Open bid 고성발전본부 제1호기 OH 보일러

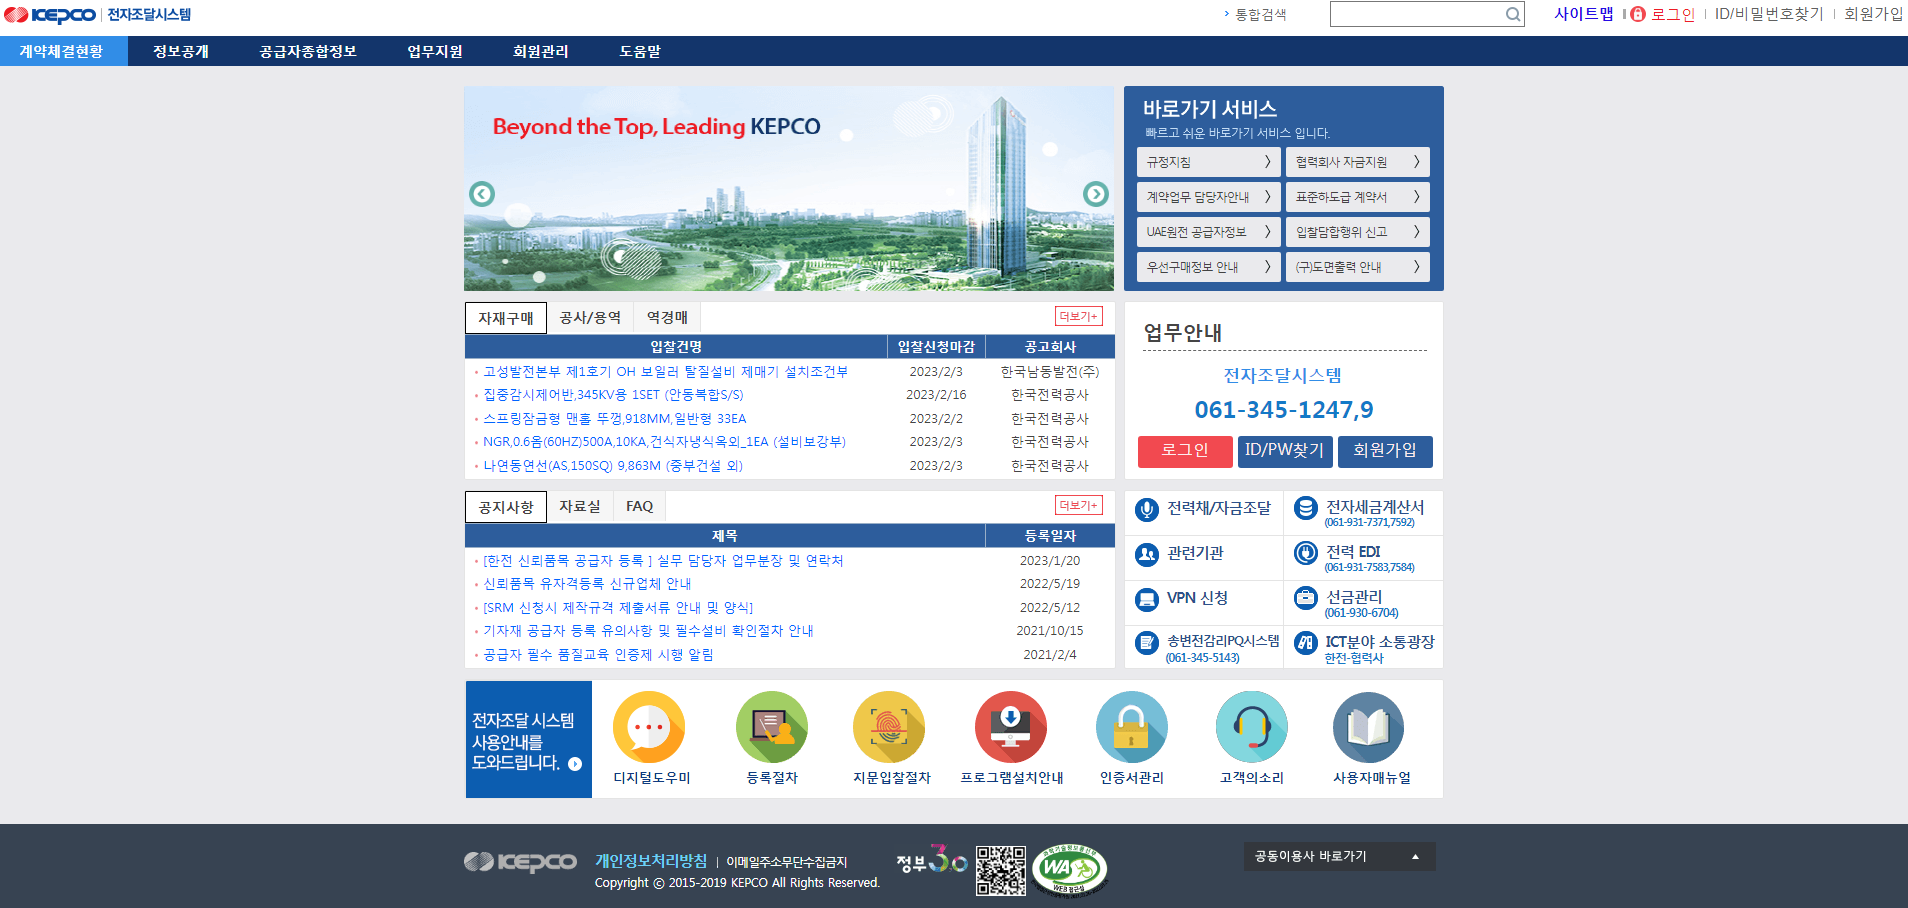click(x=666, y=372)
